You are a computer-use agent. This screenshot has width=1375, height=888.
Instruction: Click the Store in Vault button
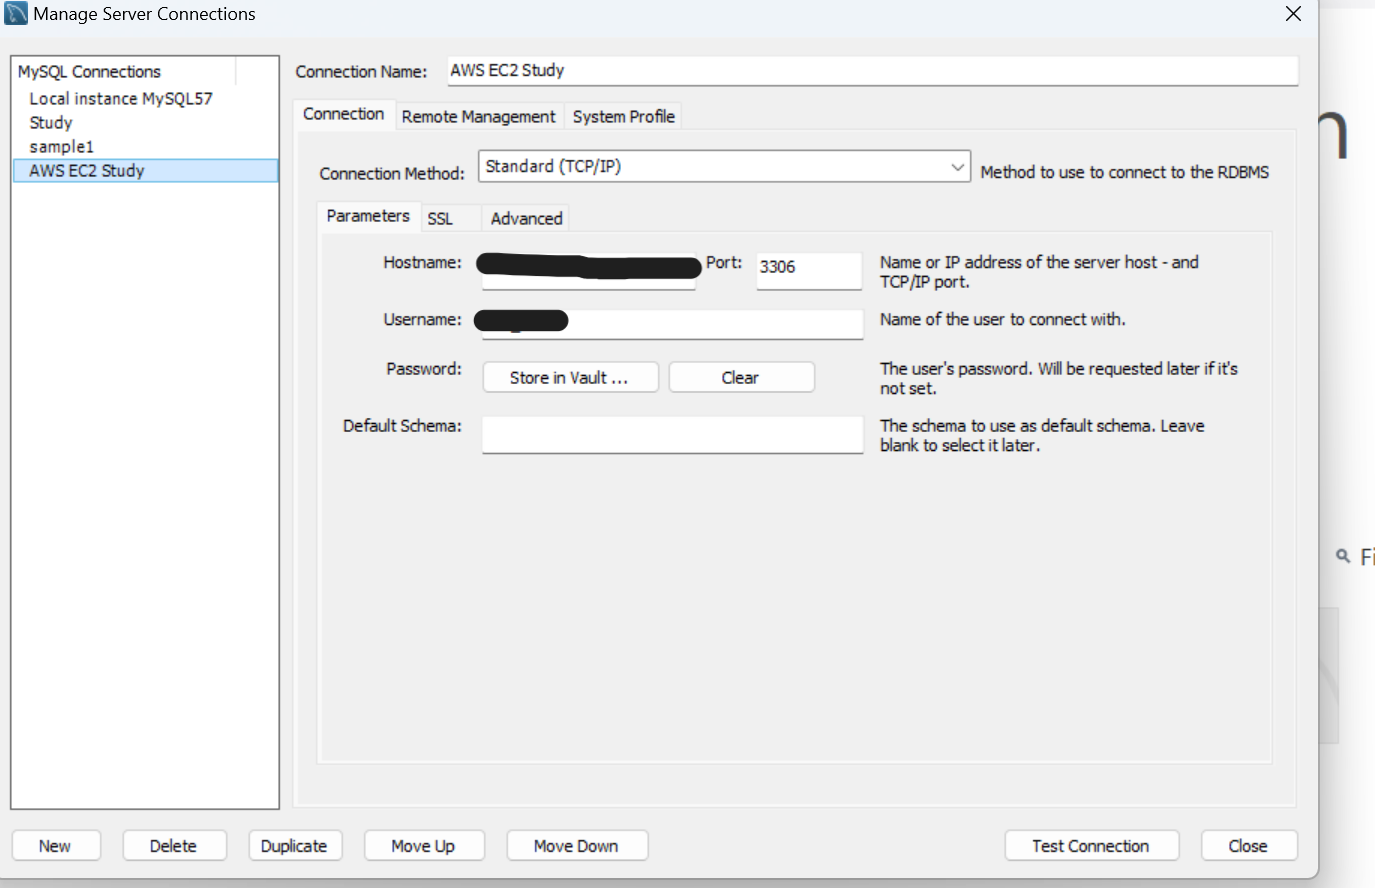[570, 378]
